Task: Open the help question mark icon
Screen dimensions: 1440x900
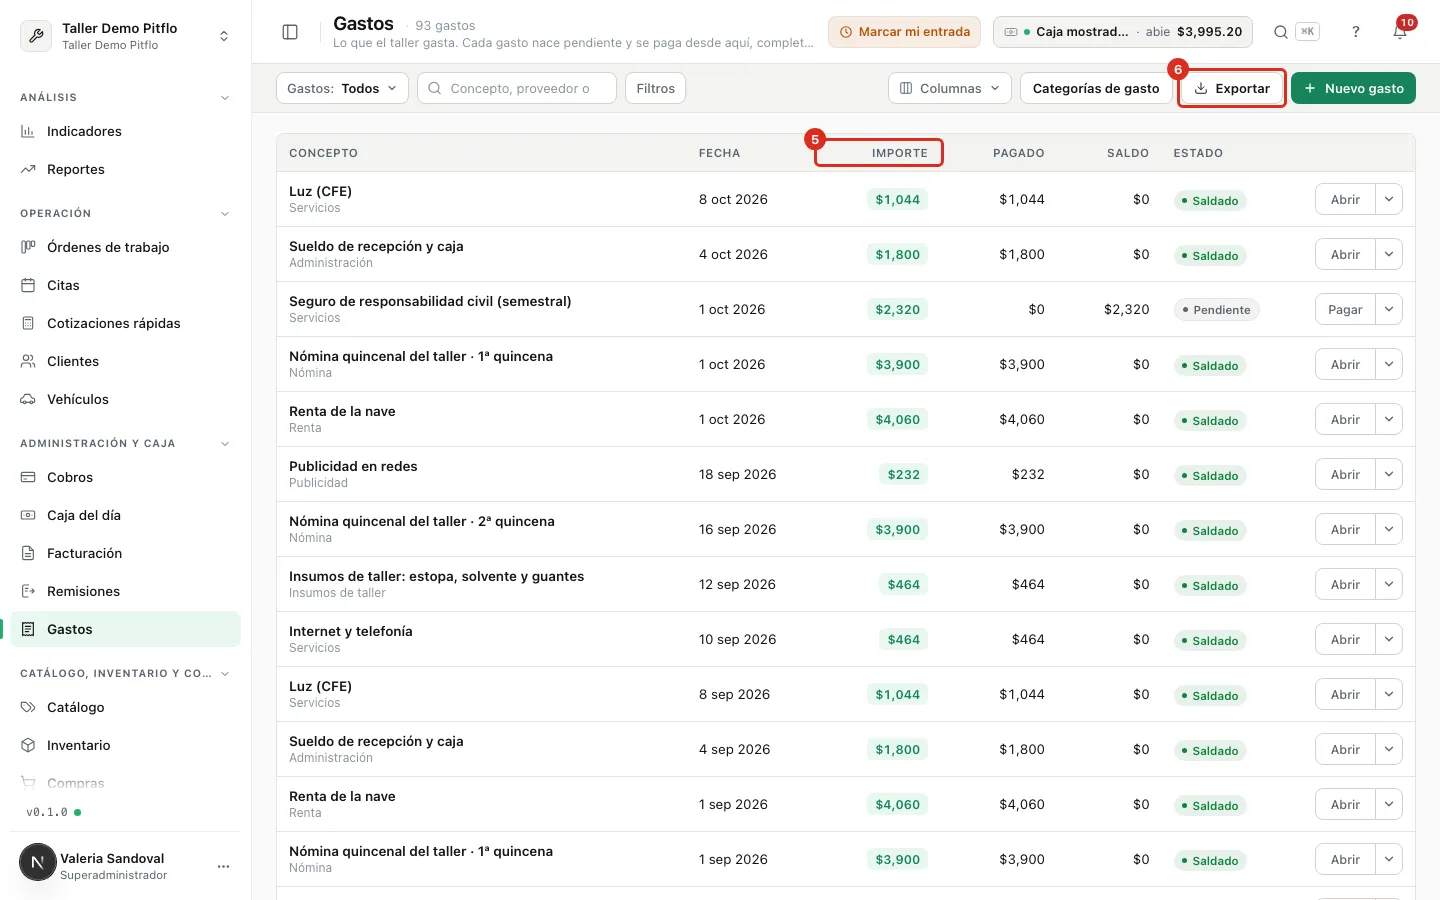Action: point(1356,32)
